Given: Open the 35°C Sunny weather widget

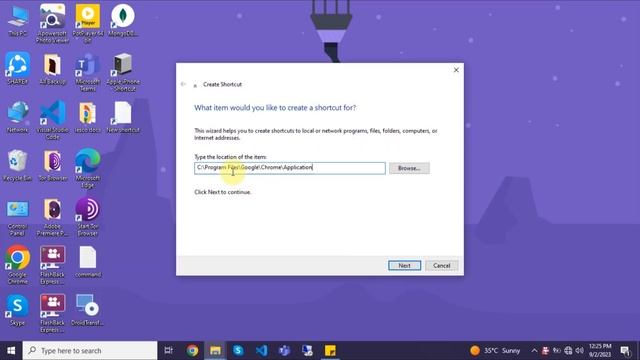Looking at the screenshot, I should pos(495,350).
